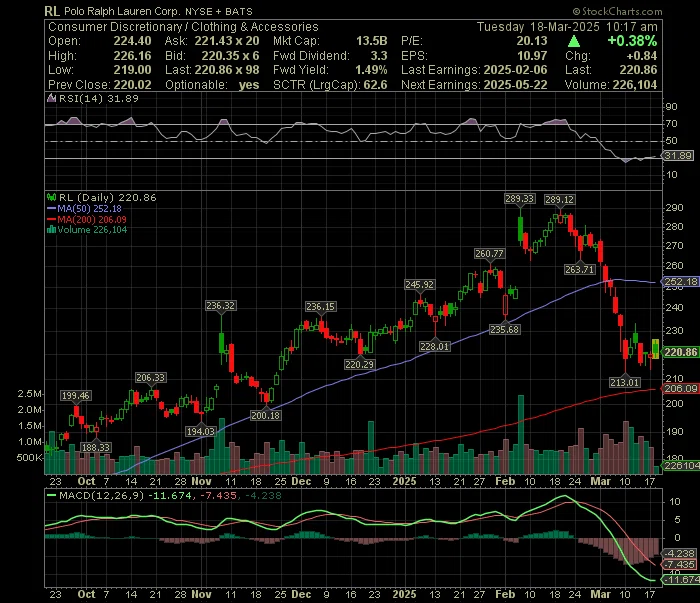Click the green up-arrow change indicator
The height and width of the screenshot is (603, 700).
pos(574,42)
